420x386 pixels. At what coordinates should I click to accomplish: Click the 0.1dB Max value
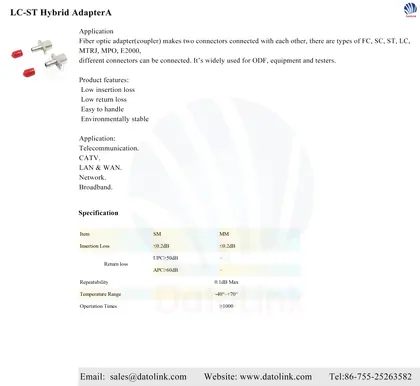(226, 282)
